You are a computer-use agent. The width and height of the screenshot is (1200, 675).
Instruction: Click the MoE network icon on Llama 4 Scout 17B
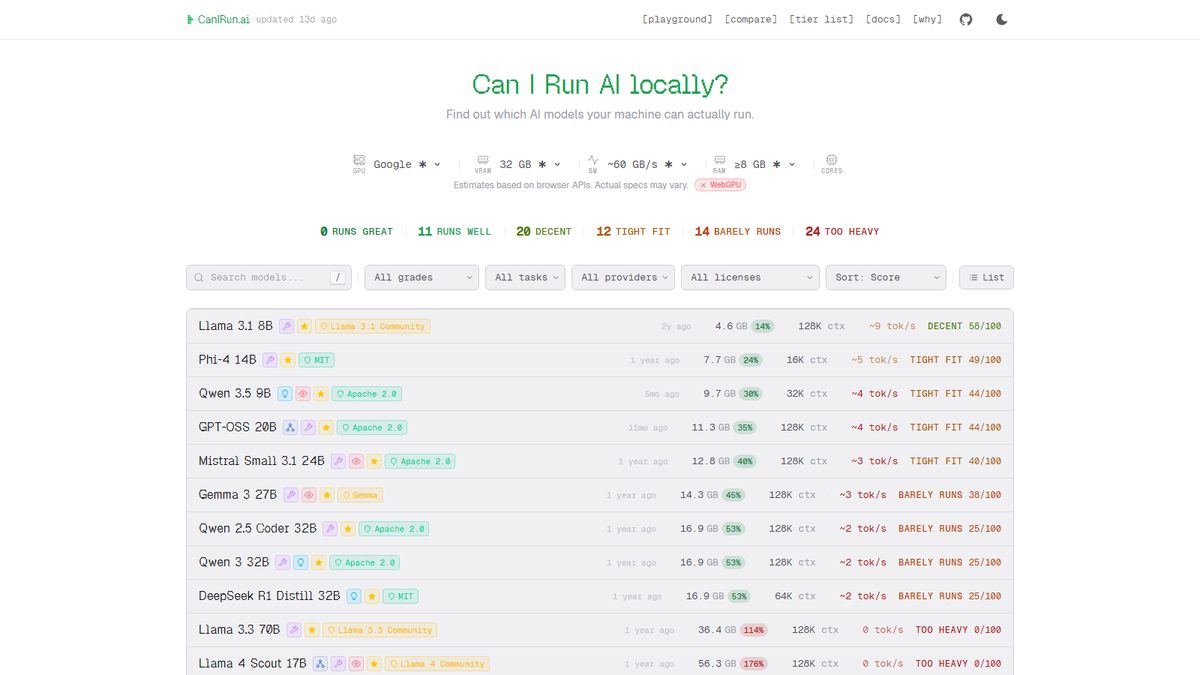tap(320, 663)
